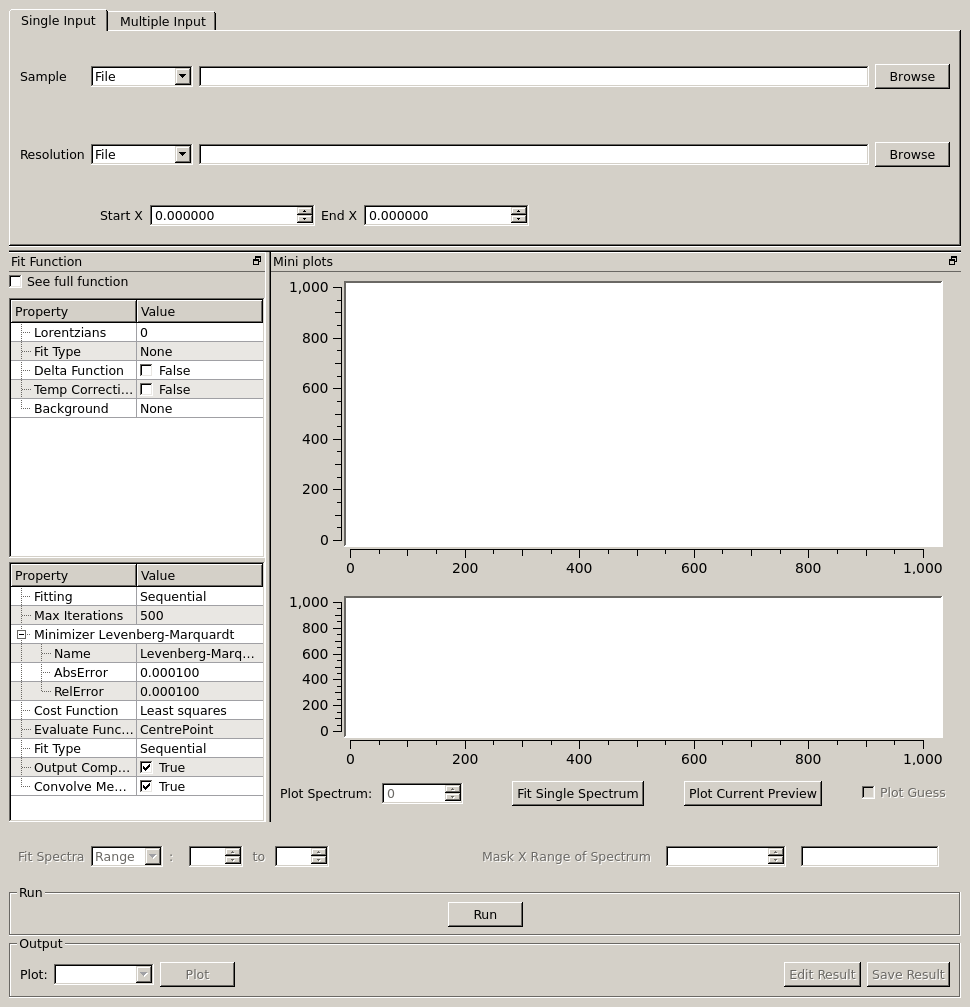The image size is (970, 1007).
Task: Click the Resolution file path field
Action: click(533, 154)
